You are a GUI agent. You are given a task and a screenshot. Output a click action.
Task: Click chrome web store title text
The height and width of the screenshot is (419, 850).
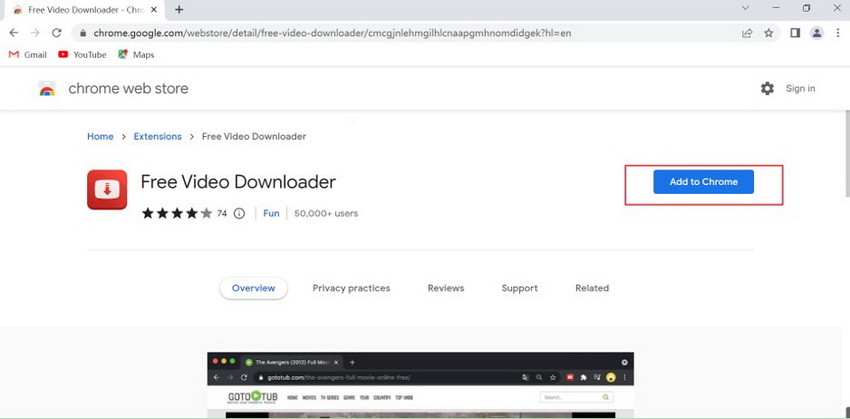[128, 89]
